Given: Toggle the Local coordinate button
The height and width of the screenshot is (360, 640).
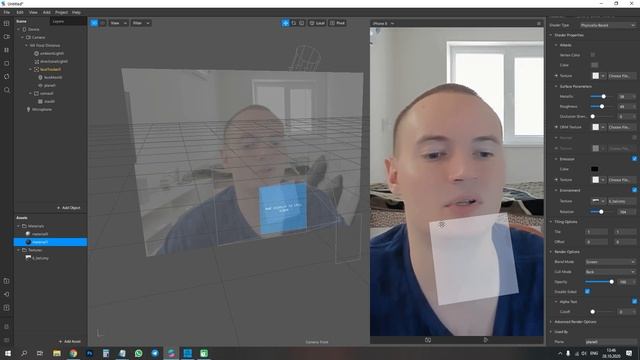Looking at the screenshot, I should point(317,23).
